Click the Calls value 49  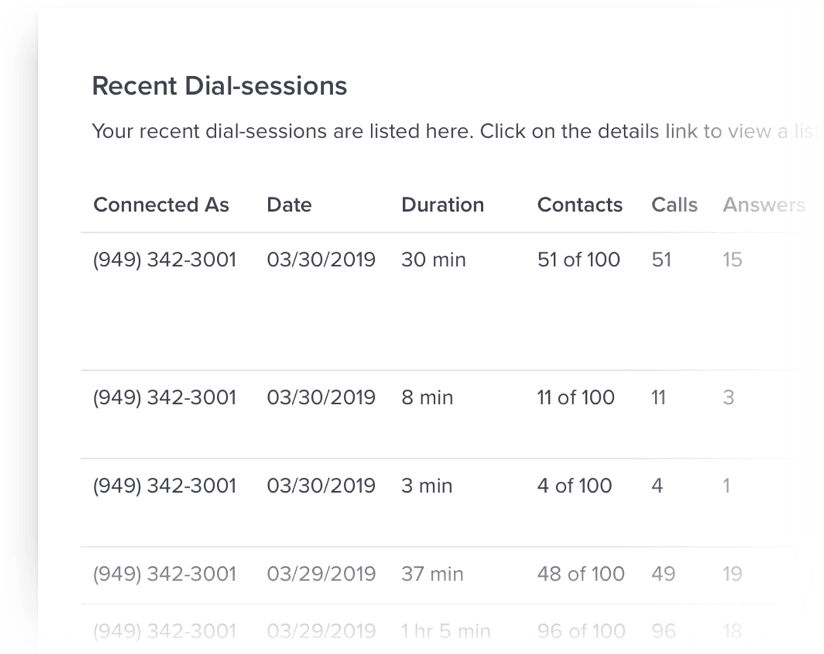coord(663,574)
